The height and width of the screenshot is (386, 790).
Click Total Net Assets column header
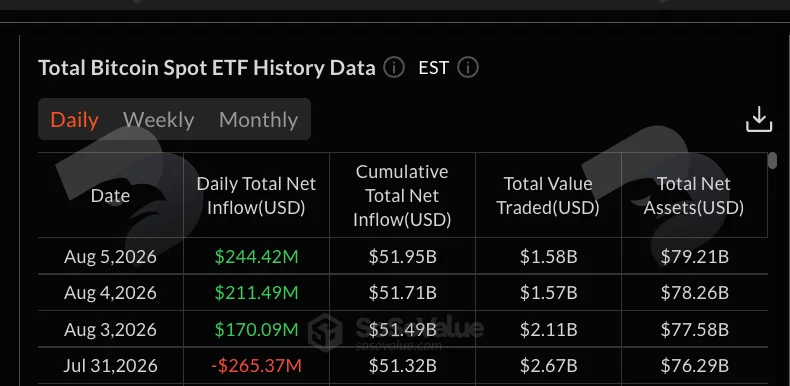tap(694, 196)
